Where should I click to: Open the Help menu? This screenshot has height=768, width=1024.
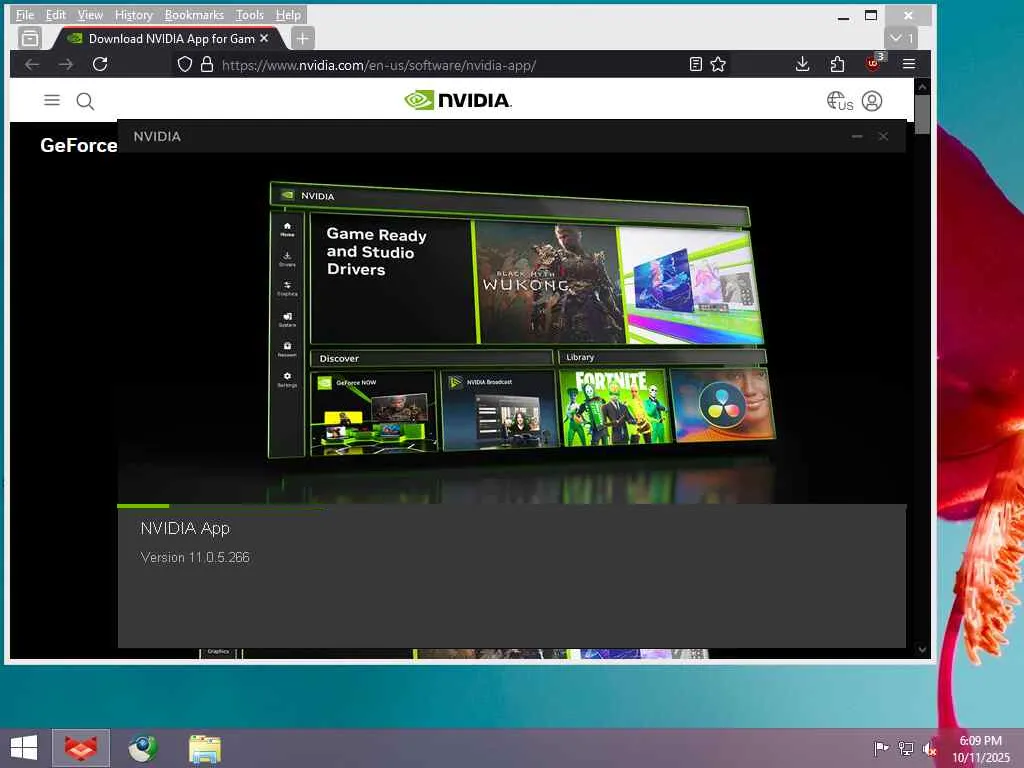click(288, 14)
